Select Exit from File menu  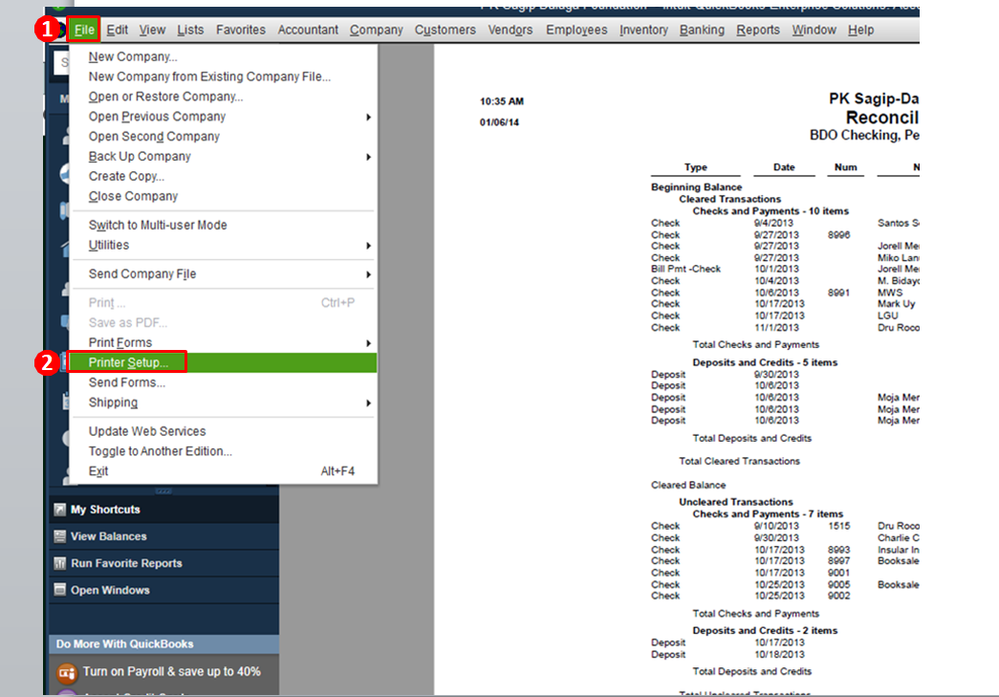tap(223, 471)
